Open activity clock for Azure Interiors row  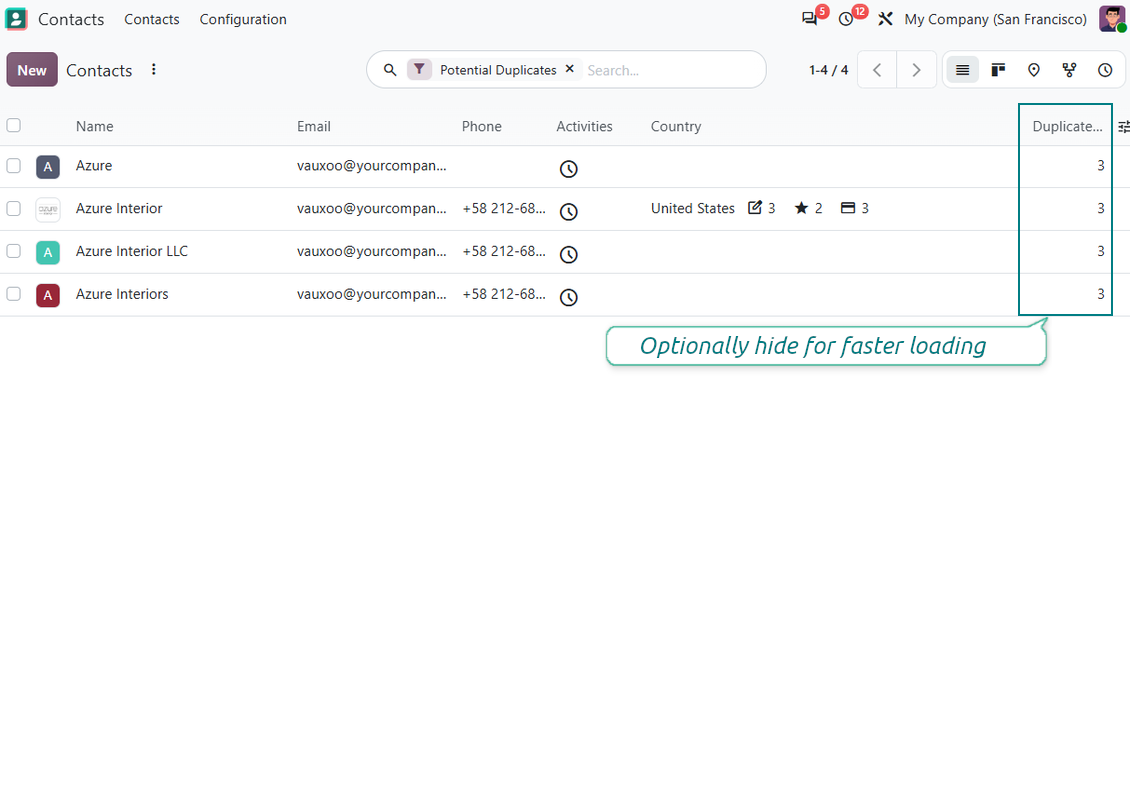click(569, 297)
